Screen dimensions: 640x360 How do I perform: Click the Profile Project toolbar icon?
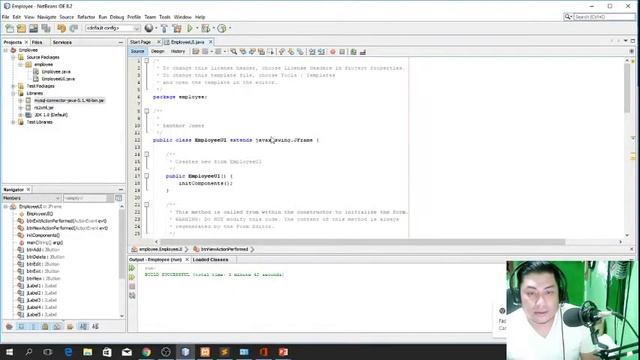click(222, 28)
